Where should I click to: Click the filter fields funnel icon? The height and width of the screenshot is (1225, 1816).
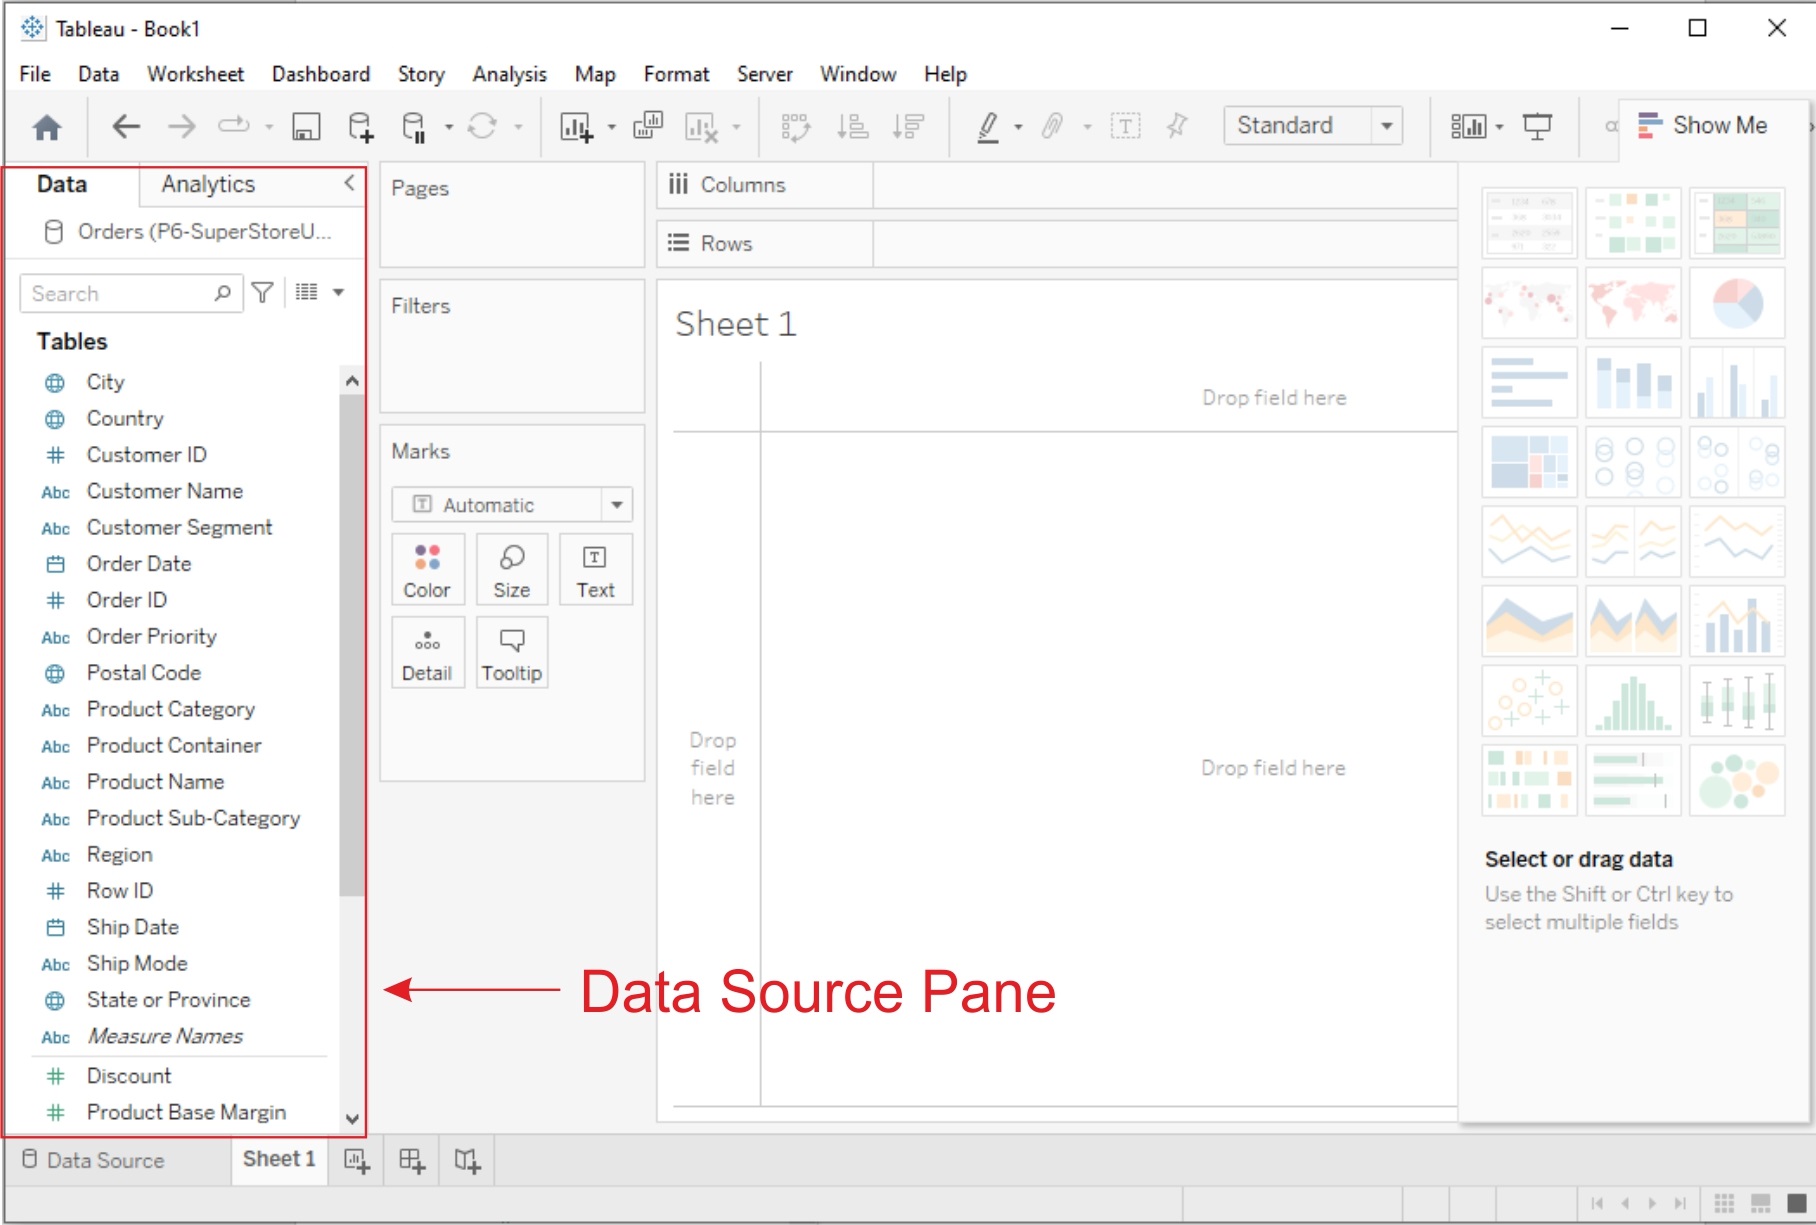[262, 292]
